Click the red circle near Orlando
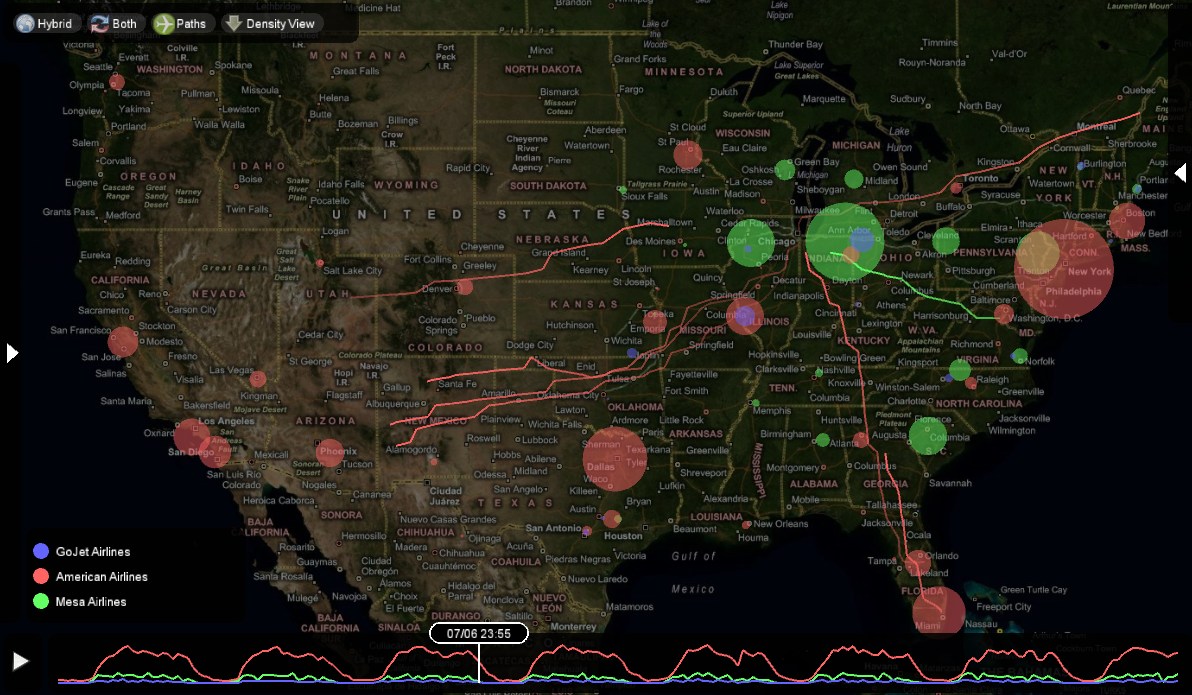 point(918,563)
